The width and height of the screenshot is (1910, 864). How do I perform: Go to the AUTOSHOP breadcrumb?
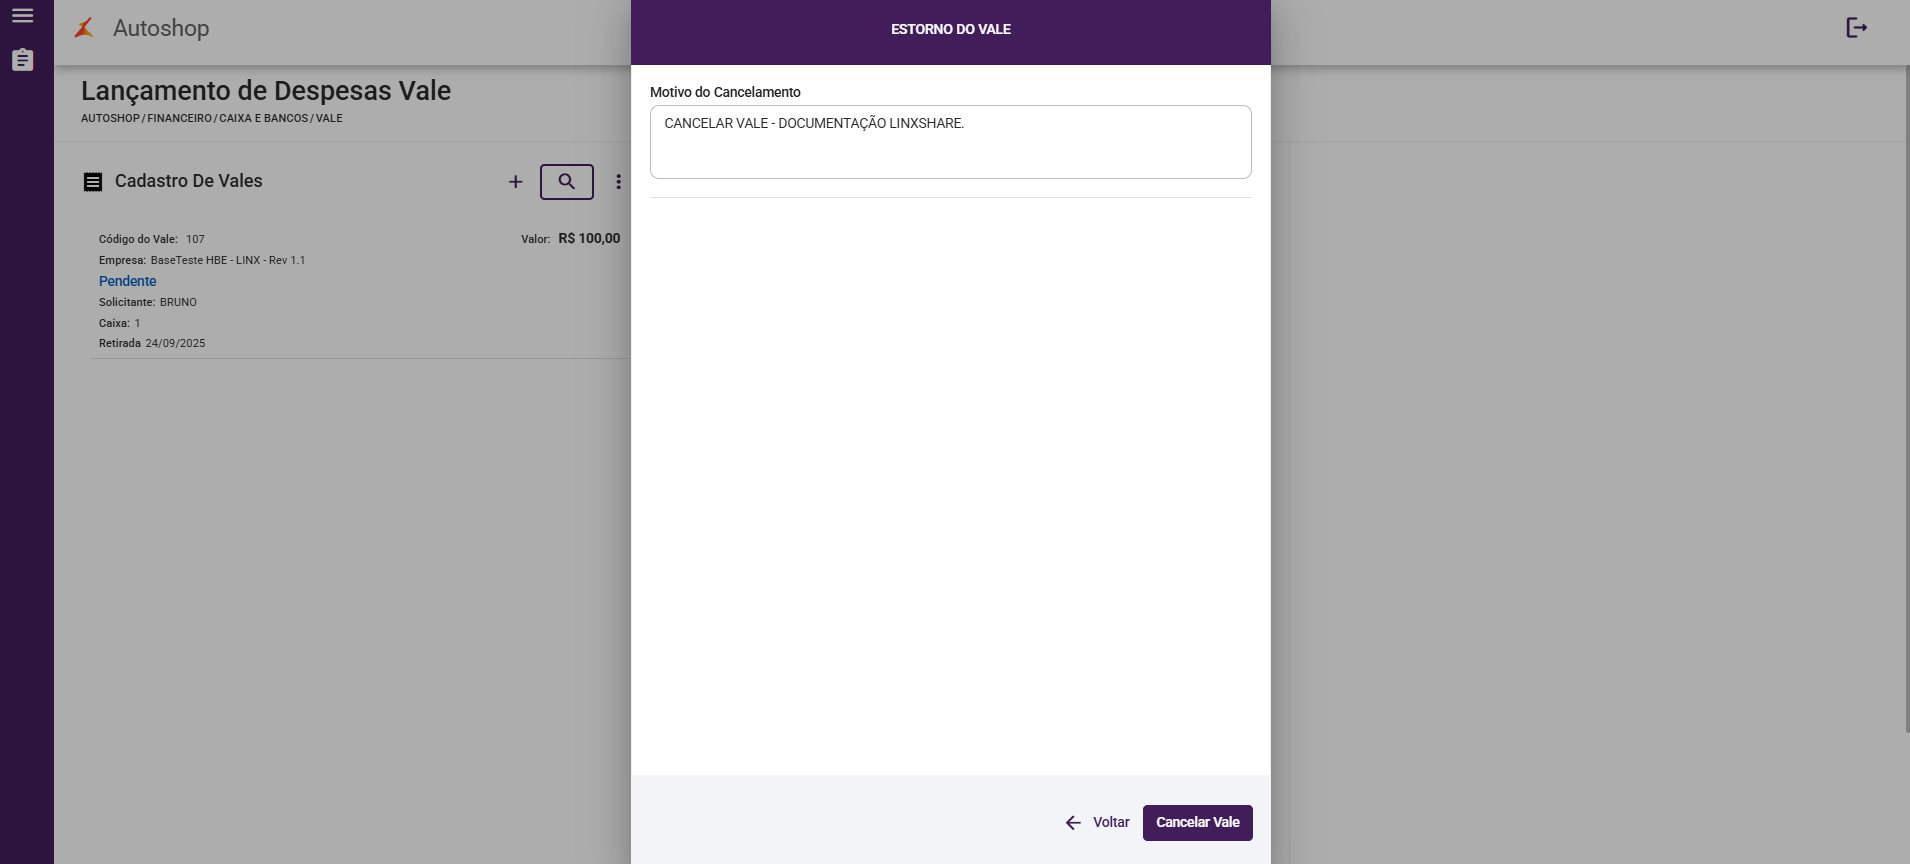[111, 118]
